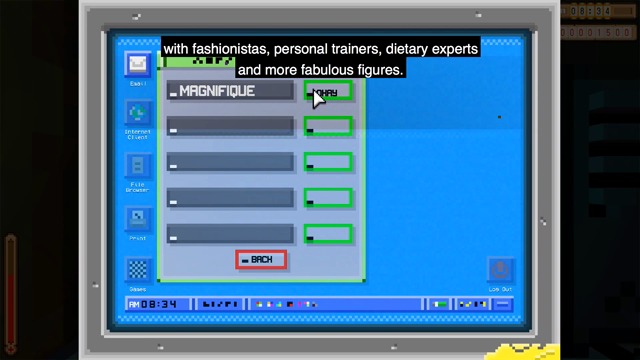The image size is (640, 360).
Task: Launch the Internet Client icon
Action: (x=138, y=113)
